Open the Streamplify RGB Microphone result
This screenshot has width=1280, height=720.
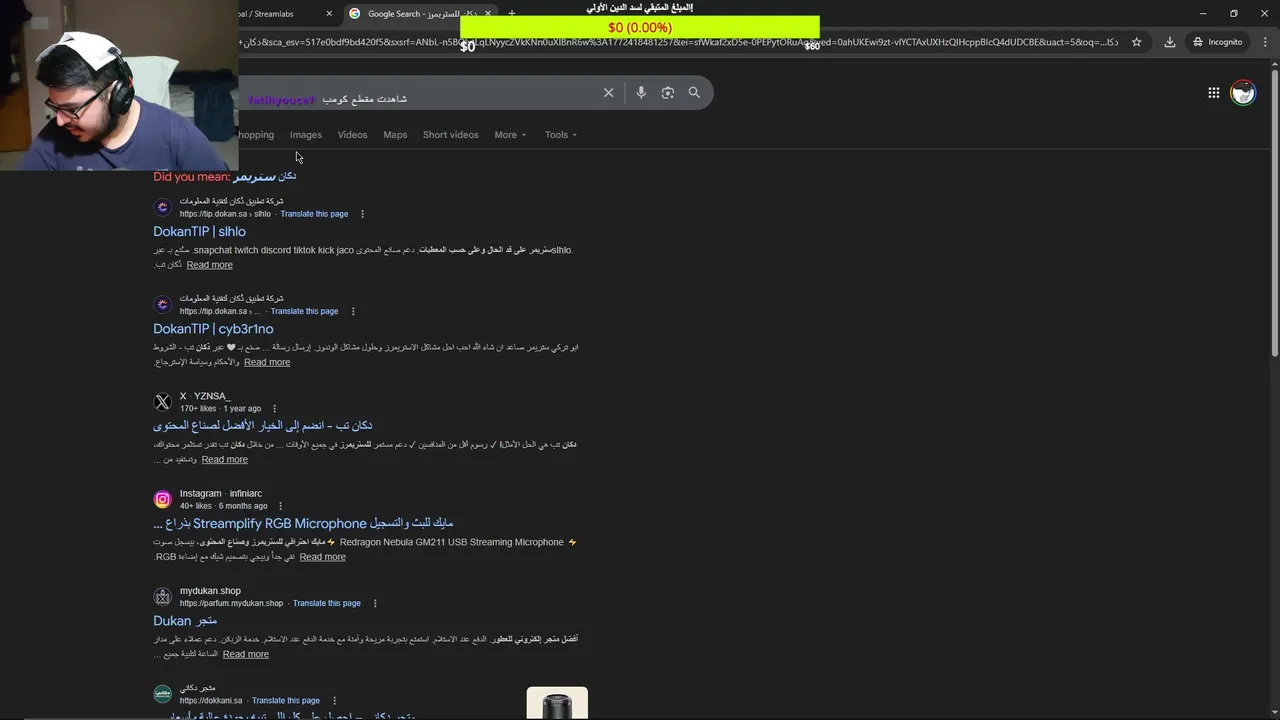click(303, 523)
